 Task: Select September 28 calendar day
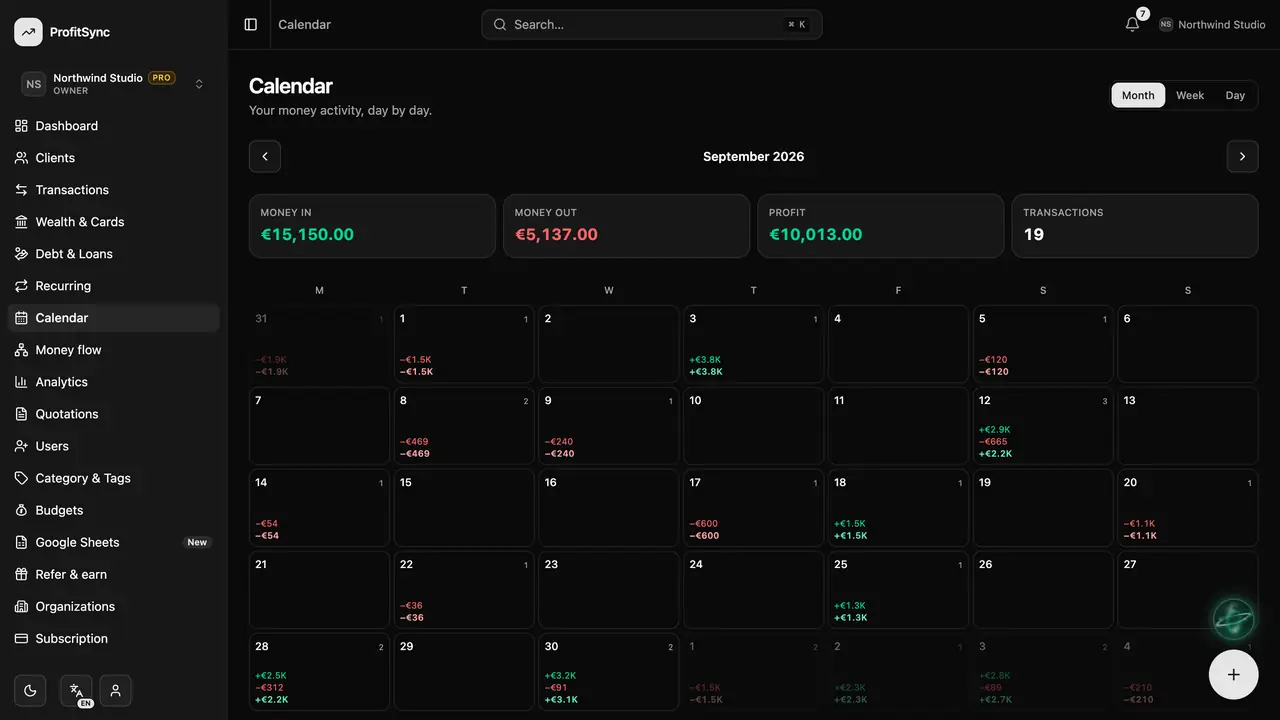[x=319, y=672]
